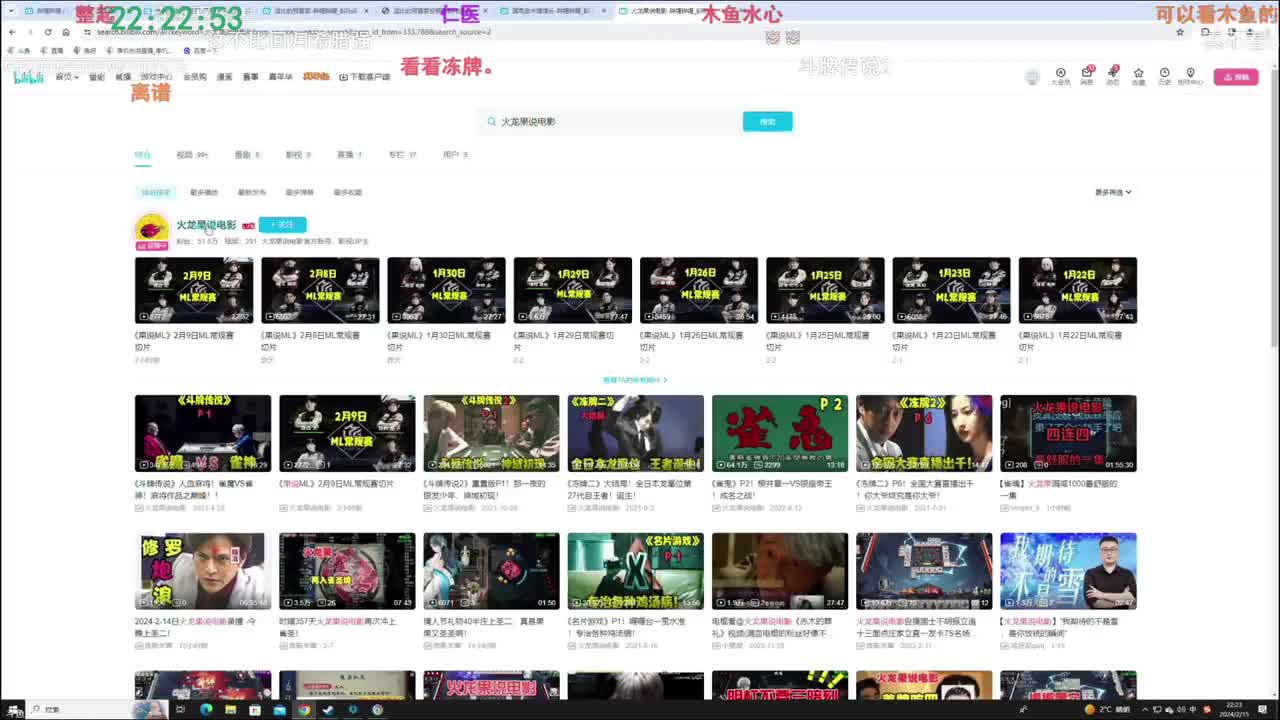Viewport: 1280px width, 720px height.
Task: Select the 最多播放 sort option
Action: coord(204,192)
